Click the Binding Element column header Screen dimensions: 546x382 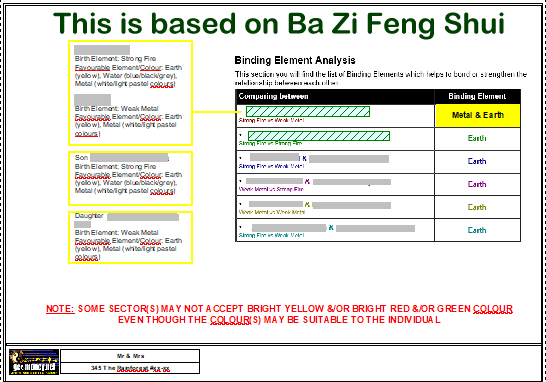(x=477, y=96)
